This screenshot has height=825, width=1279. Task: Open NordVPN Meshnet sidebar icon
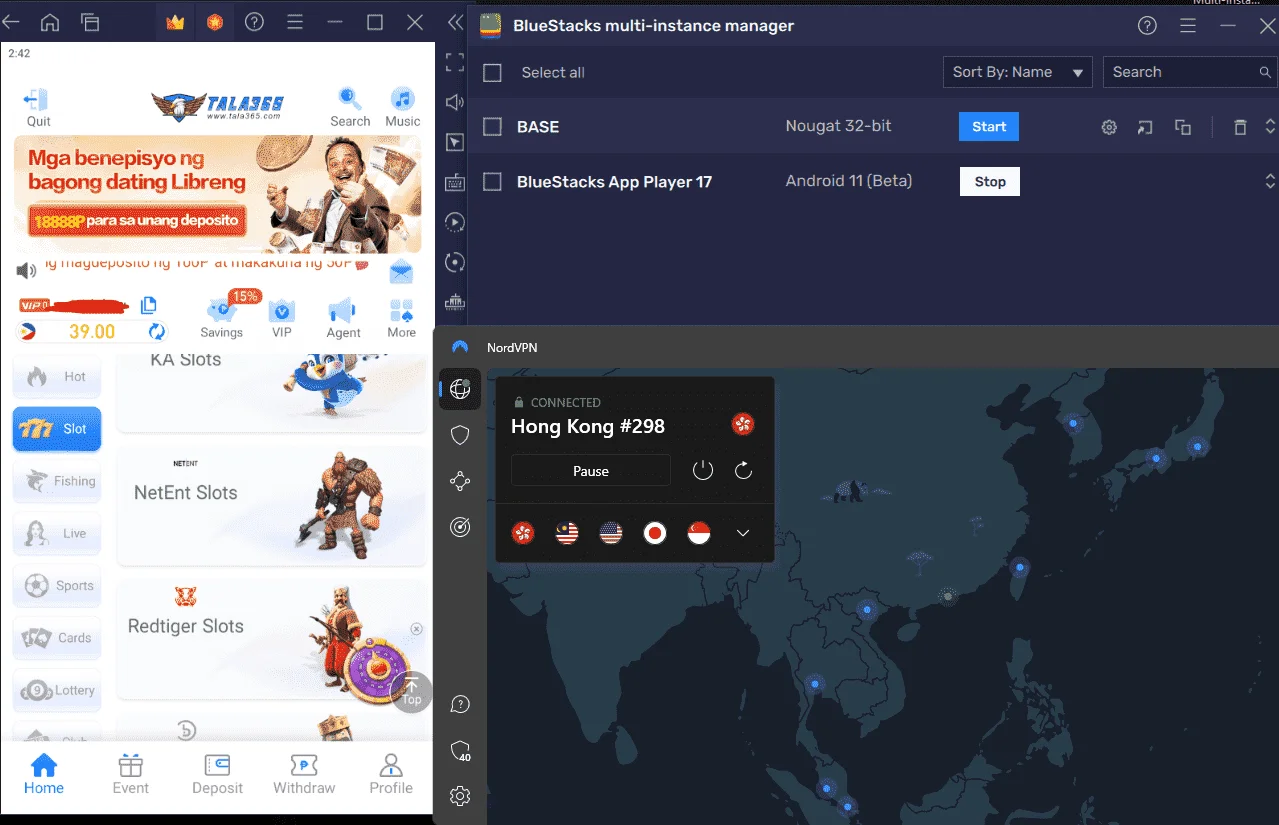coord(460,481)
